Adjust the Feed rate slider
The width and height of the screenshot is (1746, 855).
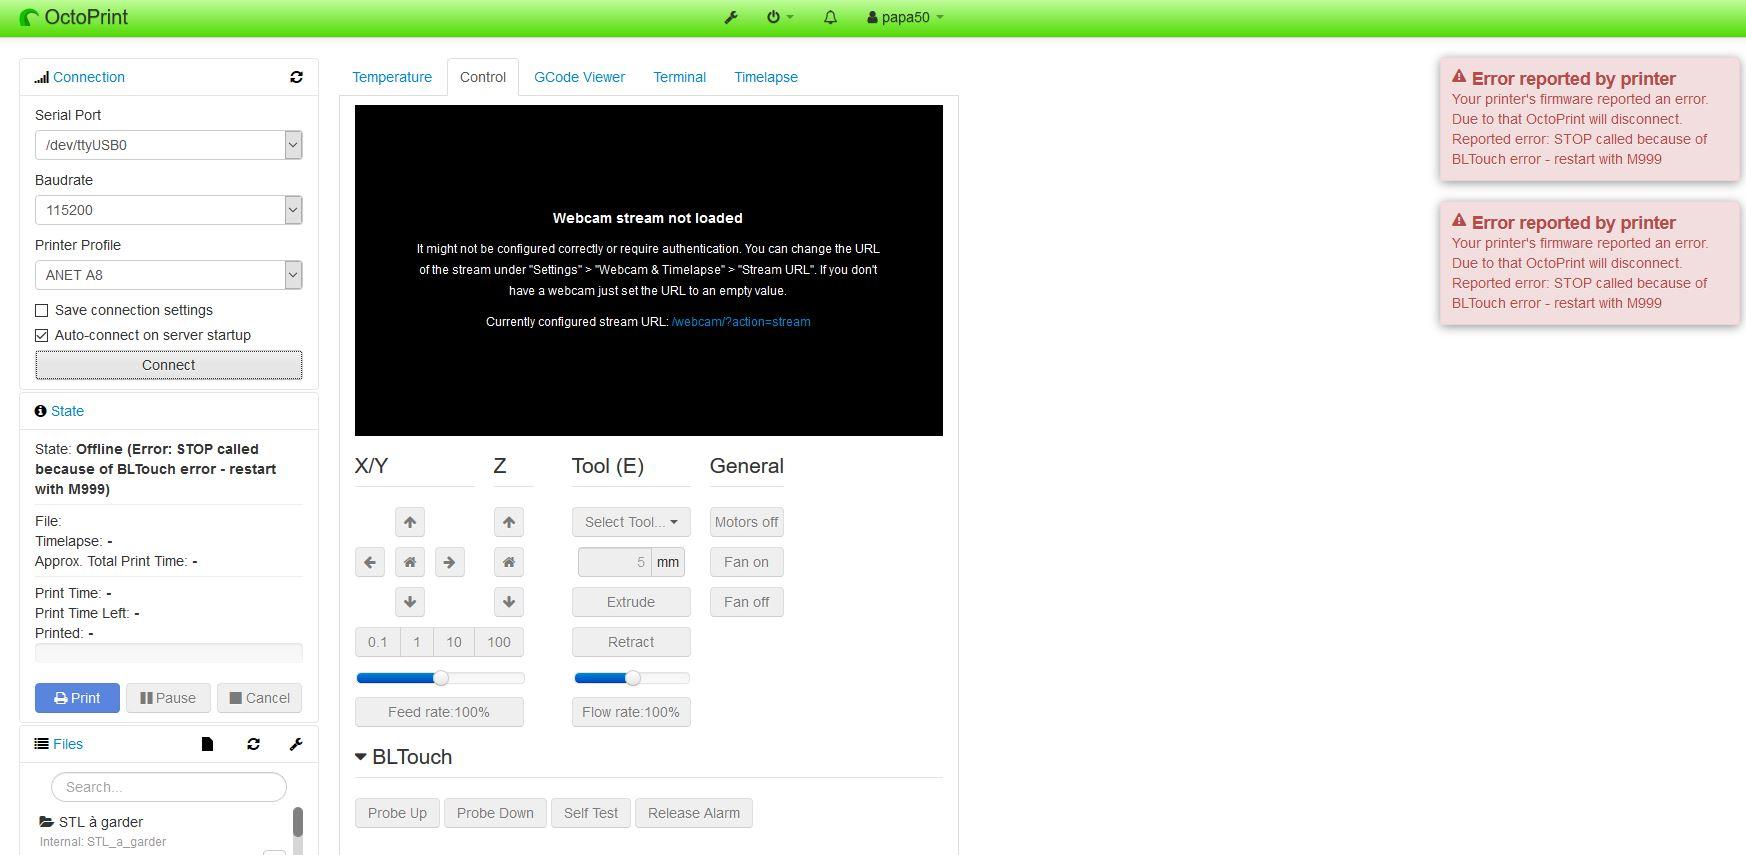441,678
